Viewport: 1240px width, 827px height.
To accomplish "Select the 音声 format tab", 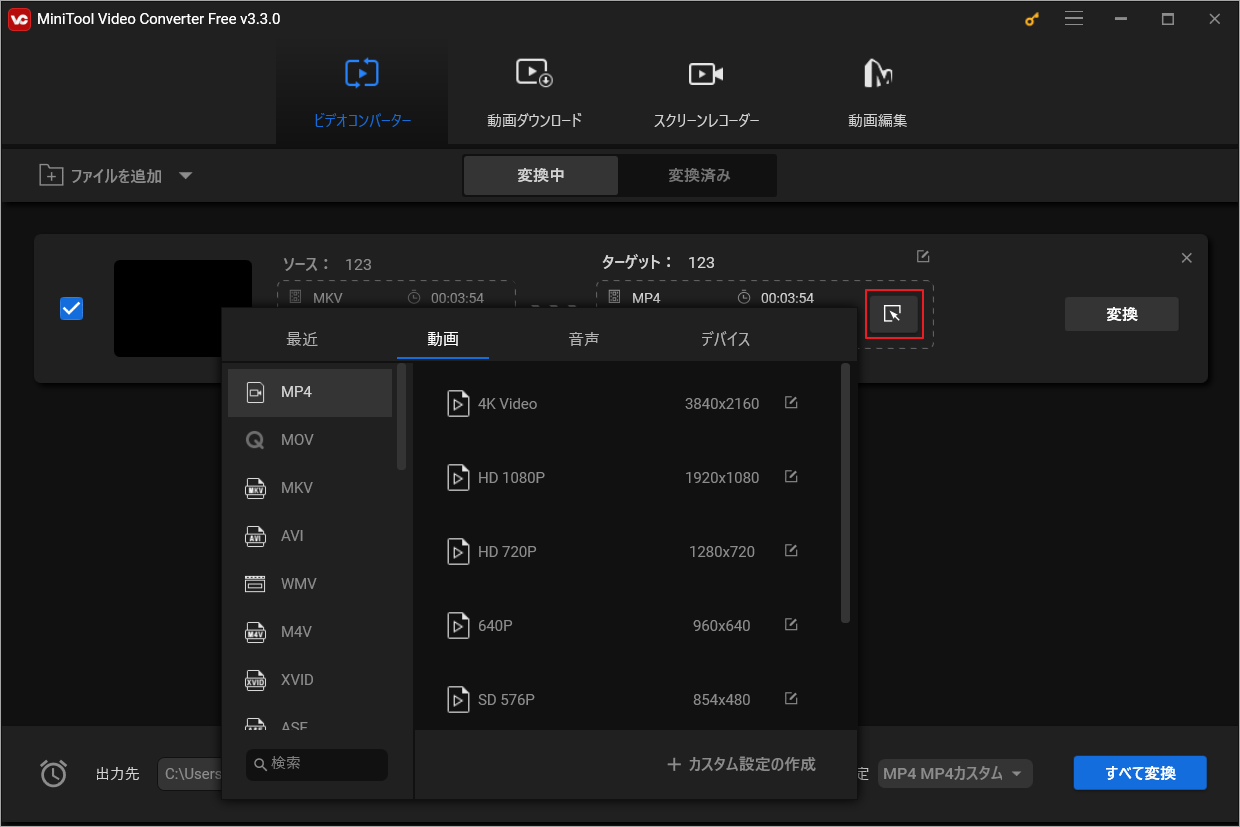I will coord(584,339).
